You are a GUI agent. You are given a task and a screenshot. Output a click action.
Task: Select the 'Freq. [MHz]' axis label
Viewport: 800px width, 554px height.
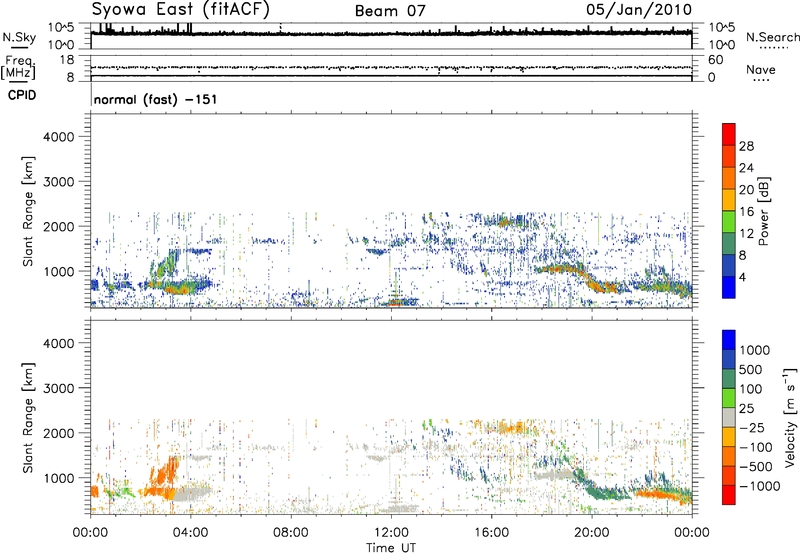pos(18,68)
